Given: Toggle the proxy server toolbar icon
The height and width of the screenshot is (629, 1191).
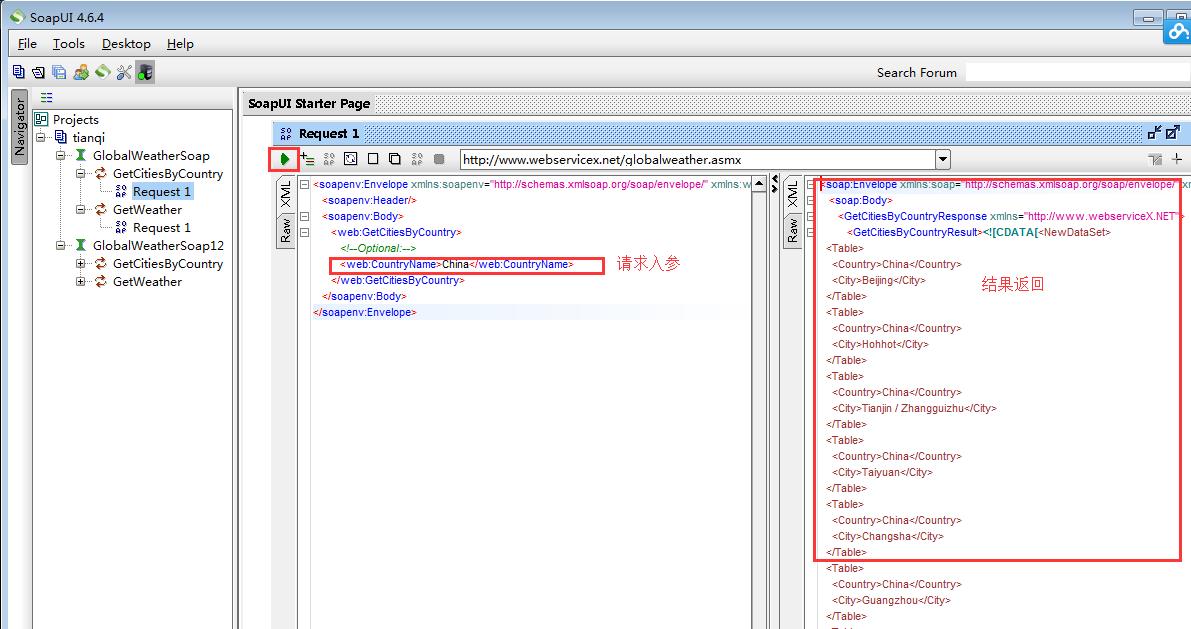Looking at the screenshot, I should click(145, 72).
